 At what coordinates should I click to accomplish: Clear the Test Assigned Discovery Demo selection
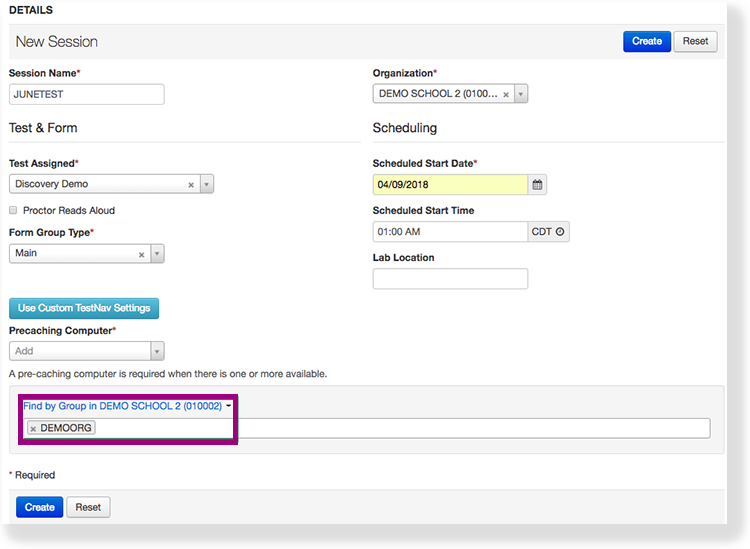pyautogui.click(x=191, y=185)
